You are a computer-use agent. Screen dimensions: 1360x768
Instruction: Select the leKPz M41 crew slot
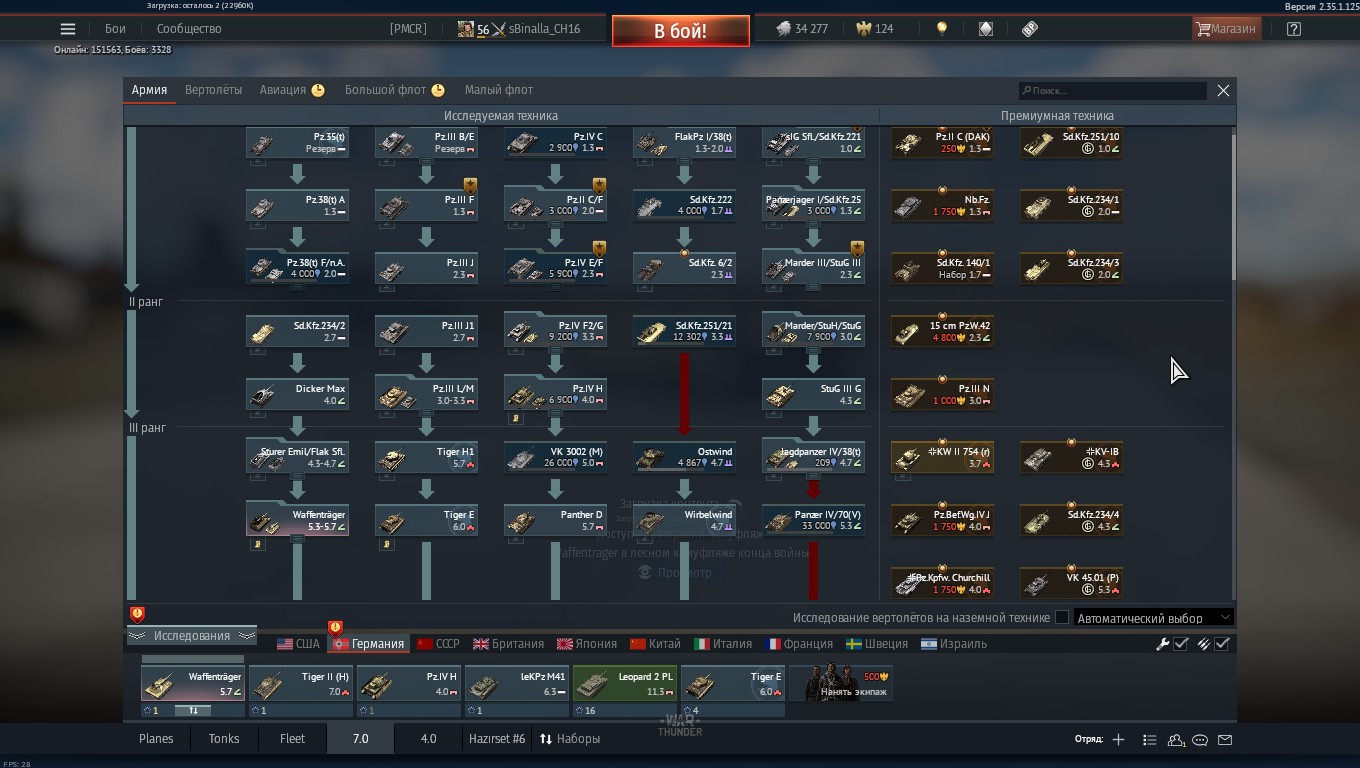(x=517, y=684)
